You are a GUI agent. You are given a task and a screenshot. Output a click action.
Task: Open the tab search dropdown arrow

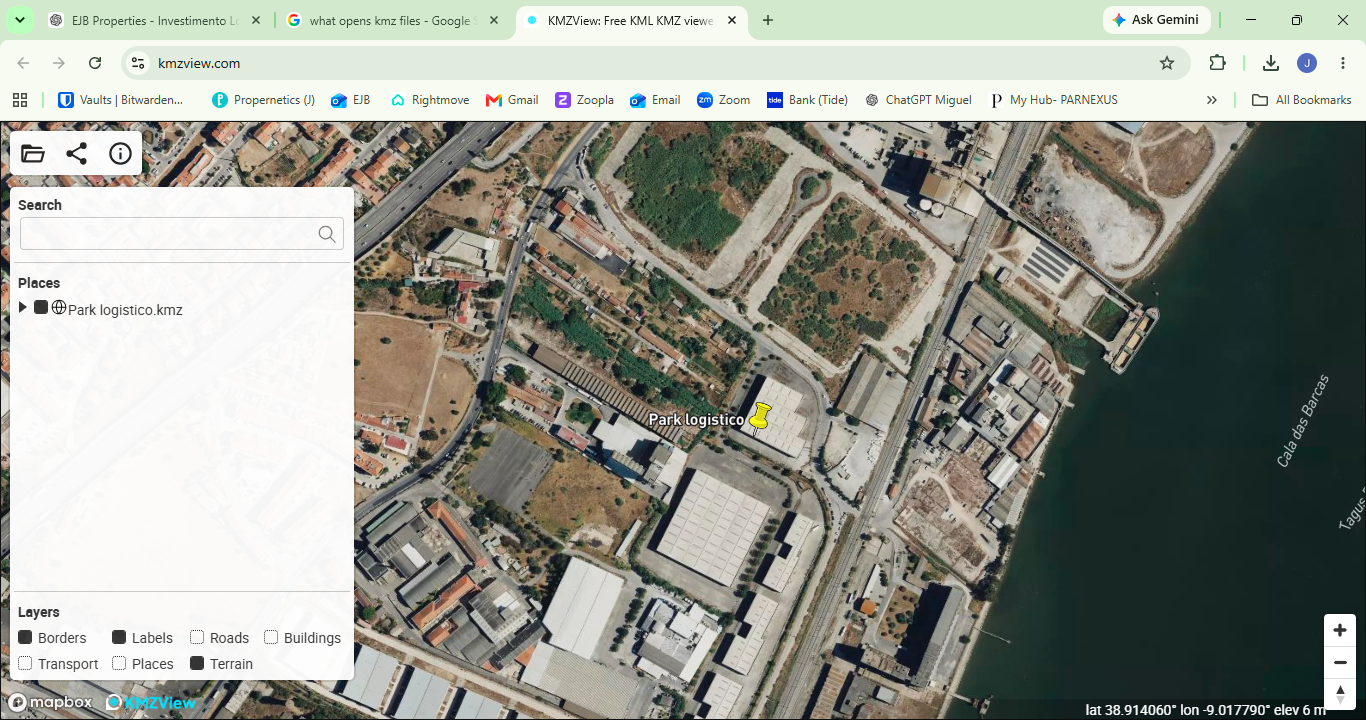[19, 20]
